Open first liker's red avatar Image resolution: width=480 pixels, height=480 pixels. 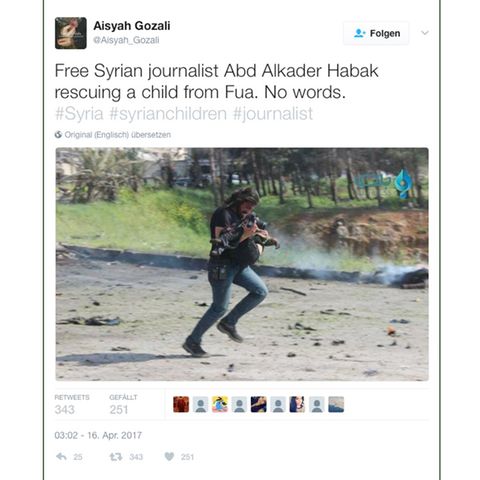(181, 404)
